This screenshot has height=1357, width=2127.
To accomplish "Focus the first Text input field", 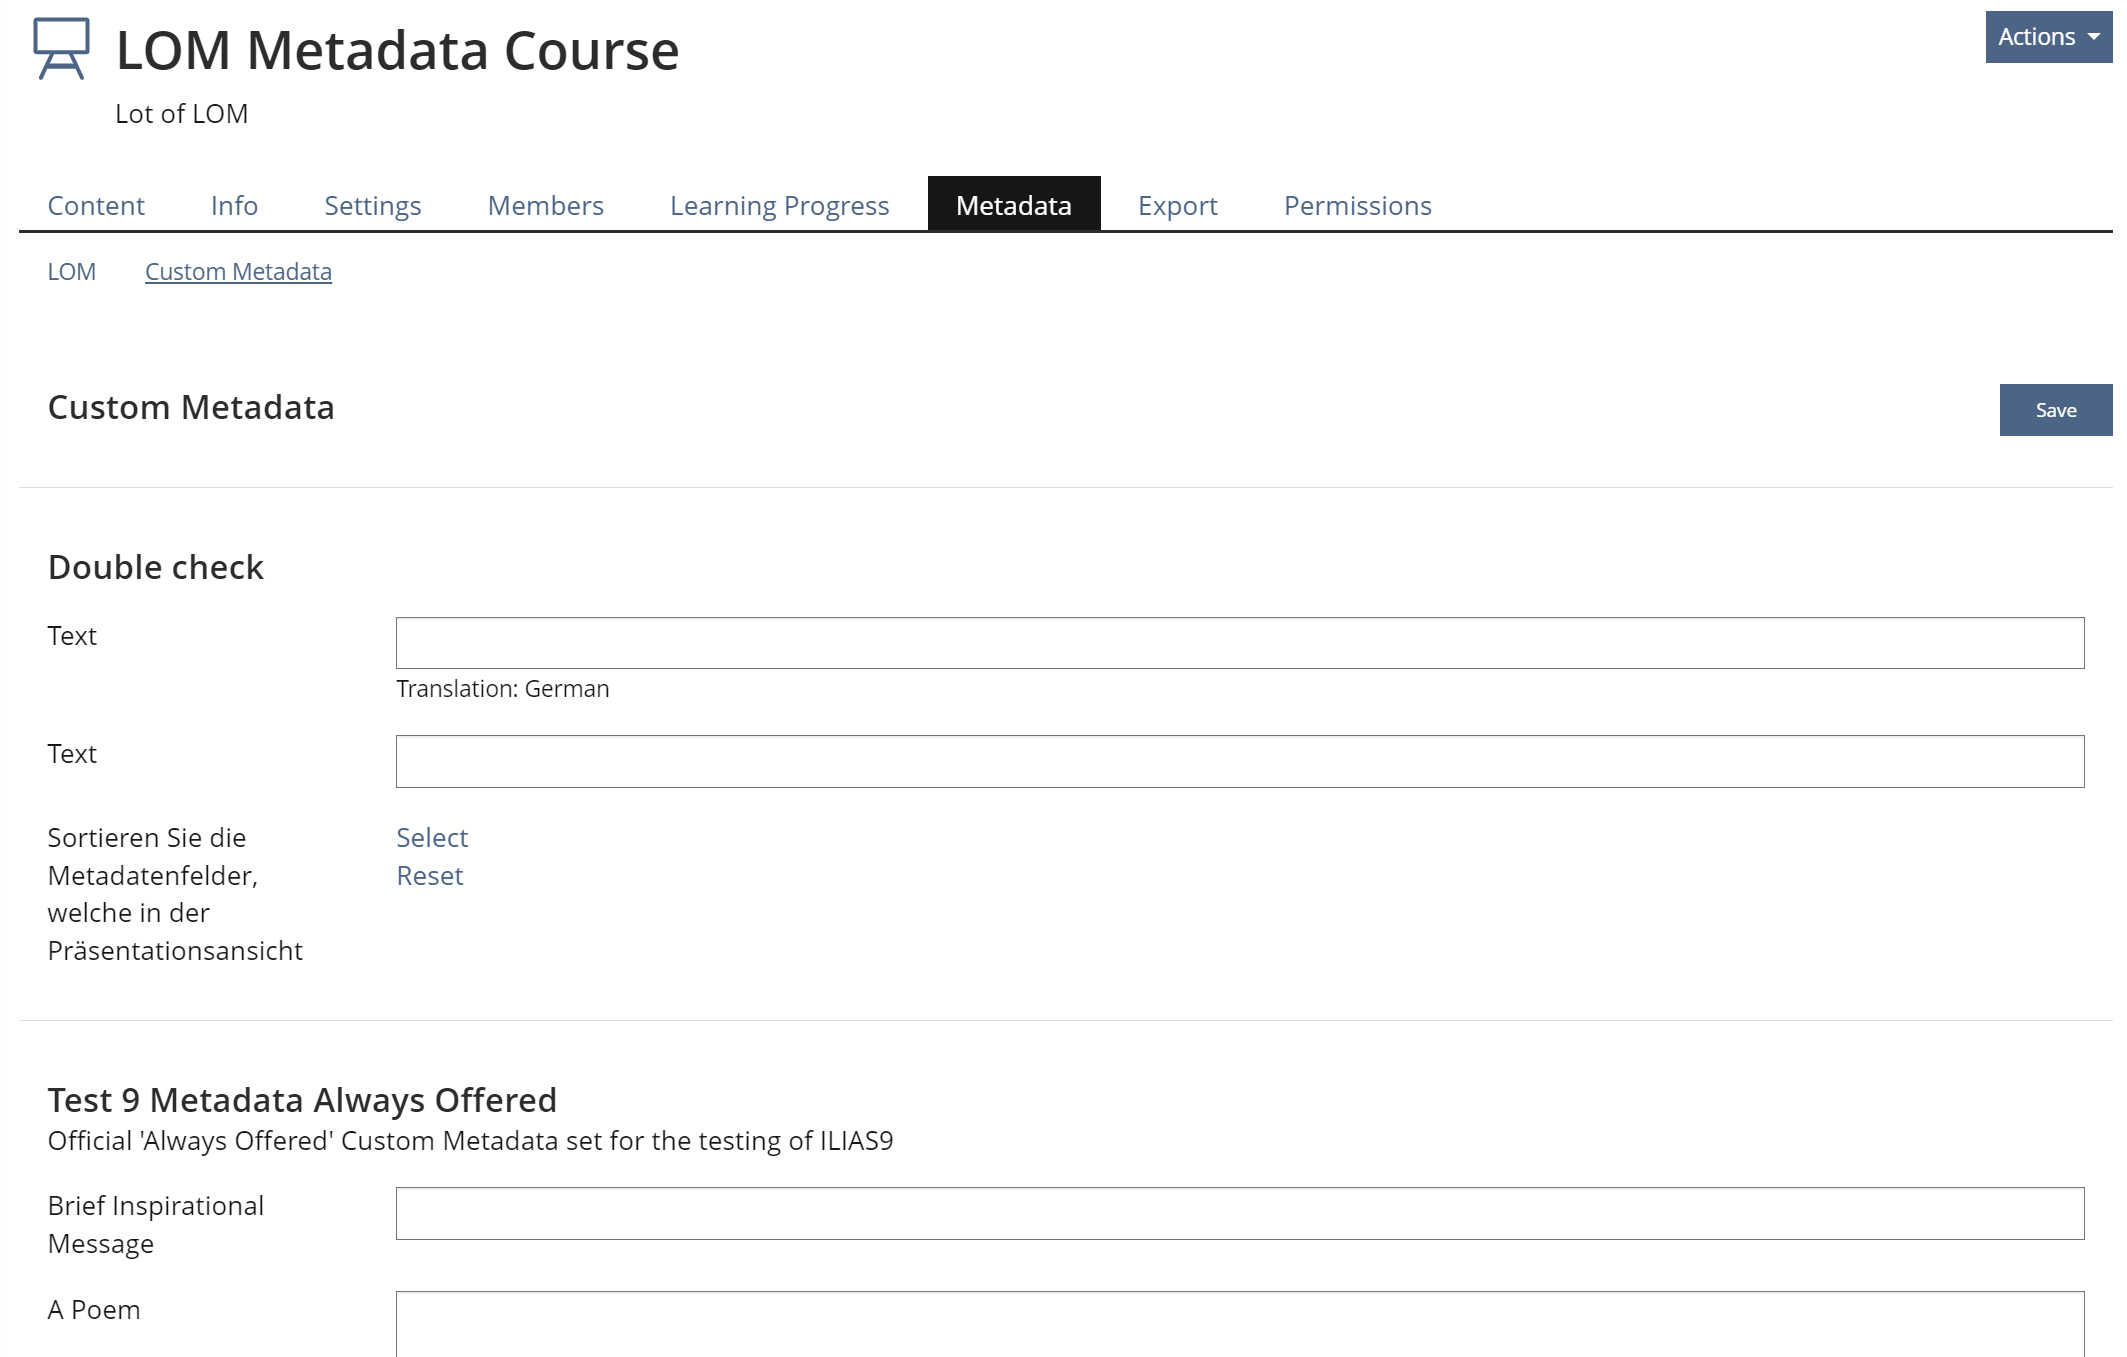I will pos(1239,643).
